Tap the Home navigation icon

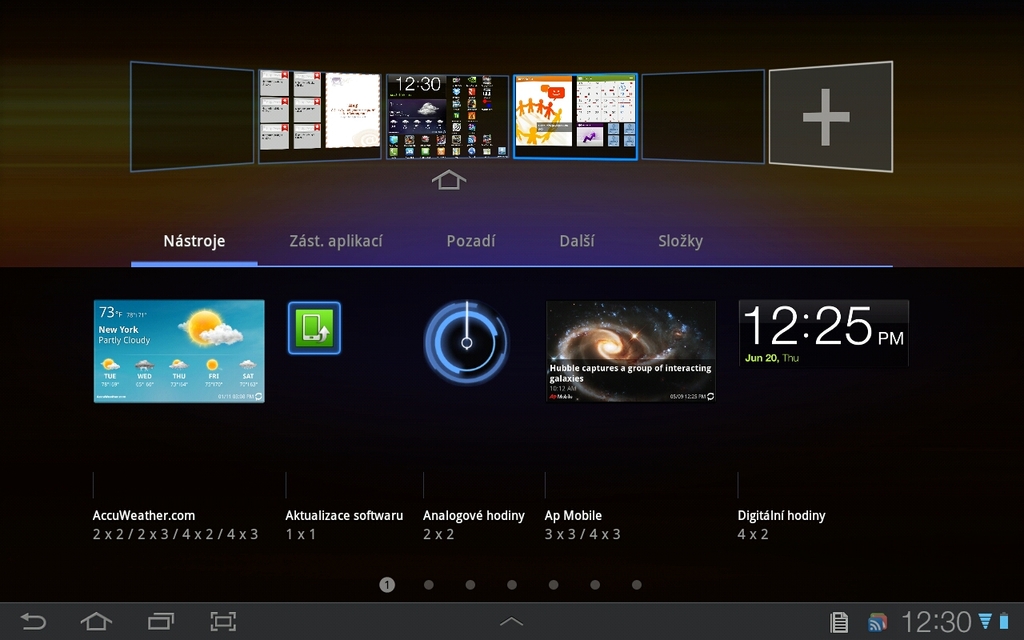coord(96,621)
